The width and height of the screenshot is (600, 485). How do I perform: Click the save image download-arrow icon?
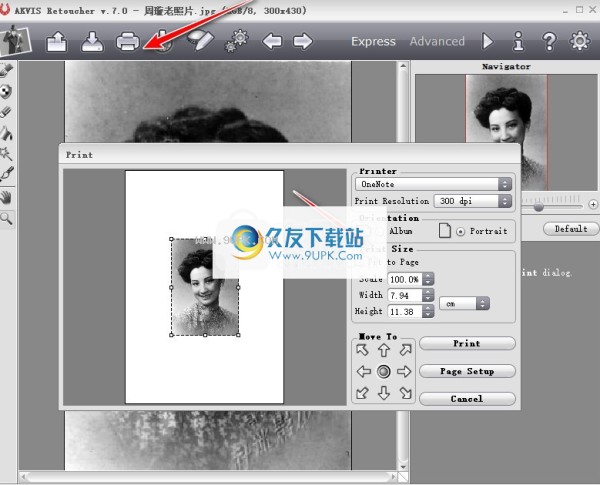point(92,41)
